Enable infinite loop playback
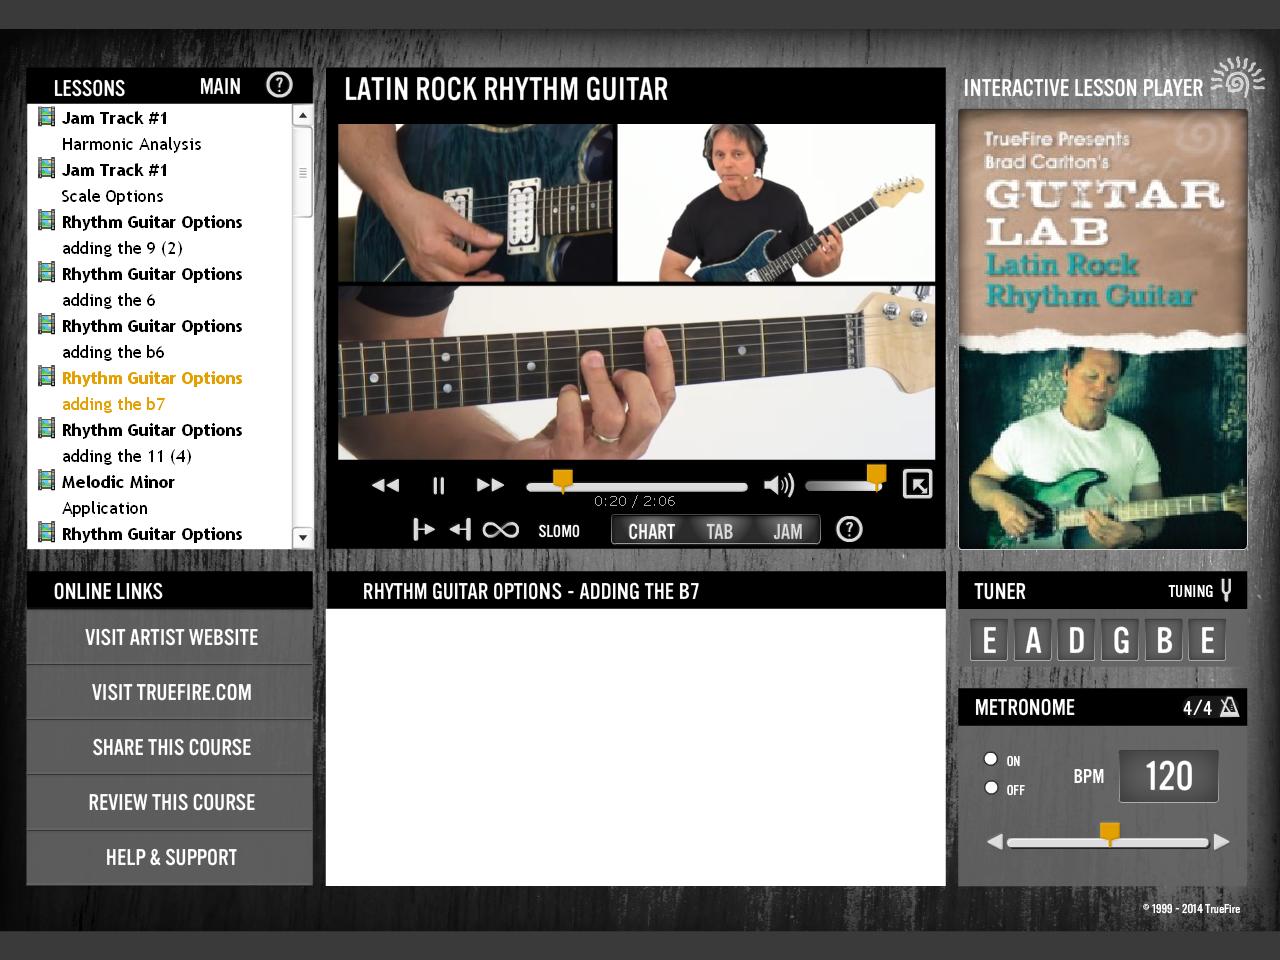Viewport: 1280px width, 960px height. tap(500, 530)
